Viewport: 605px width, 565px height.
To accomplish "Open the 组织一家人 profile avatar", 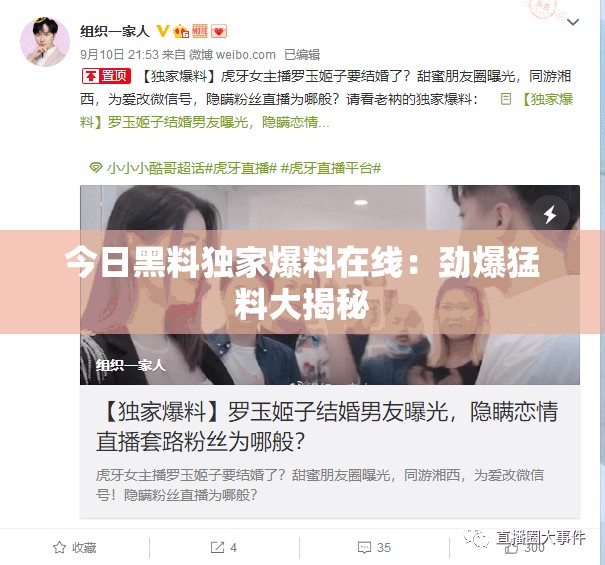I will click(x=45, y=42).
